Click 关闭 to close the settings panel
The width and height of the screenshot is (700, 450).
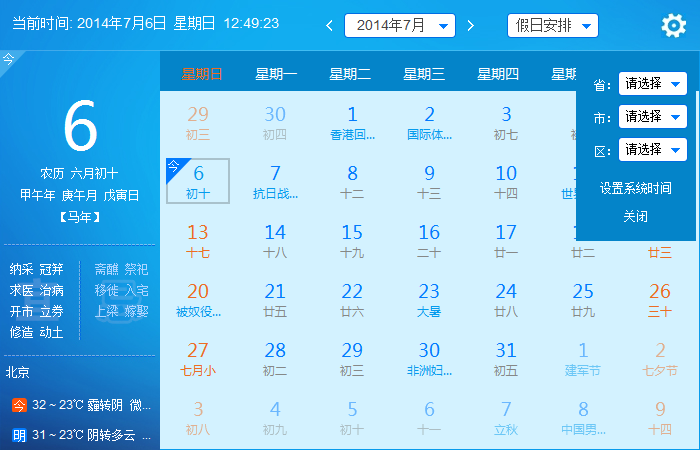click(x=635, y=216)
